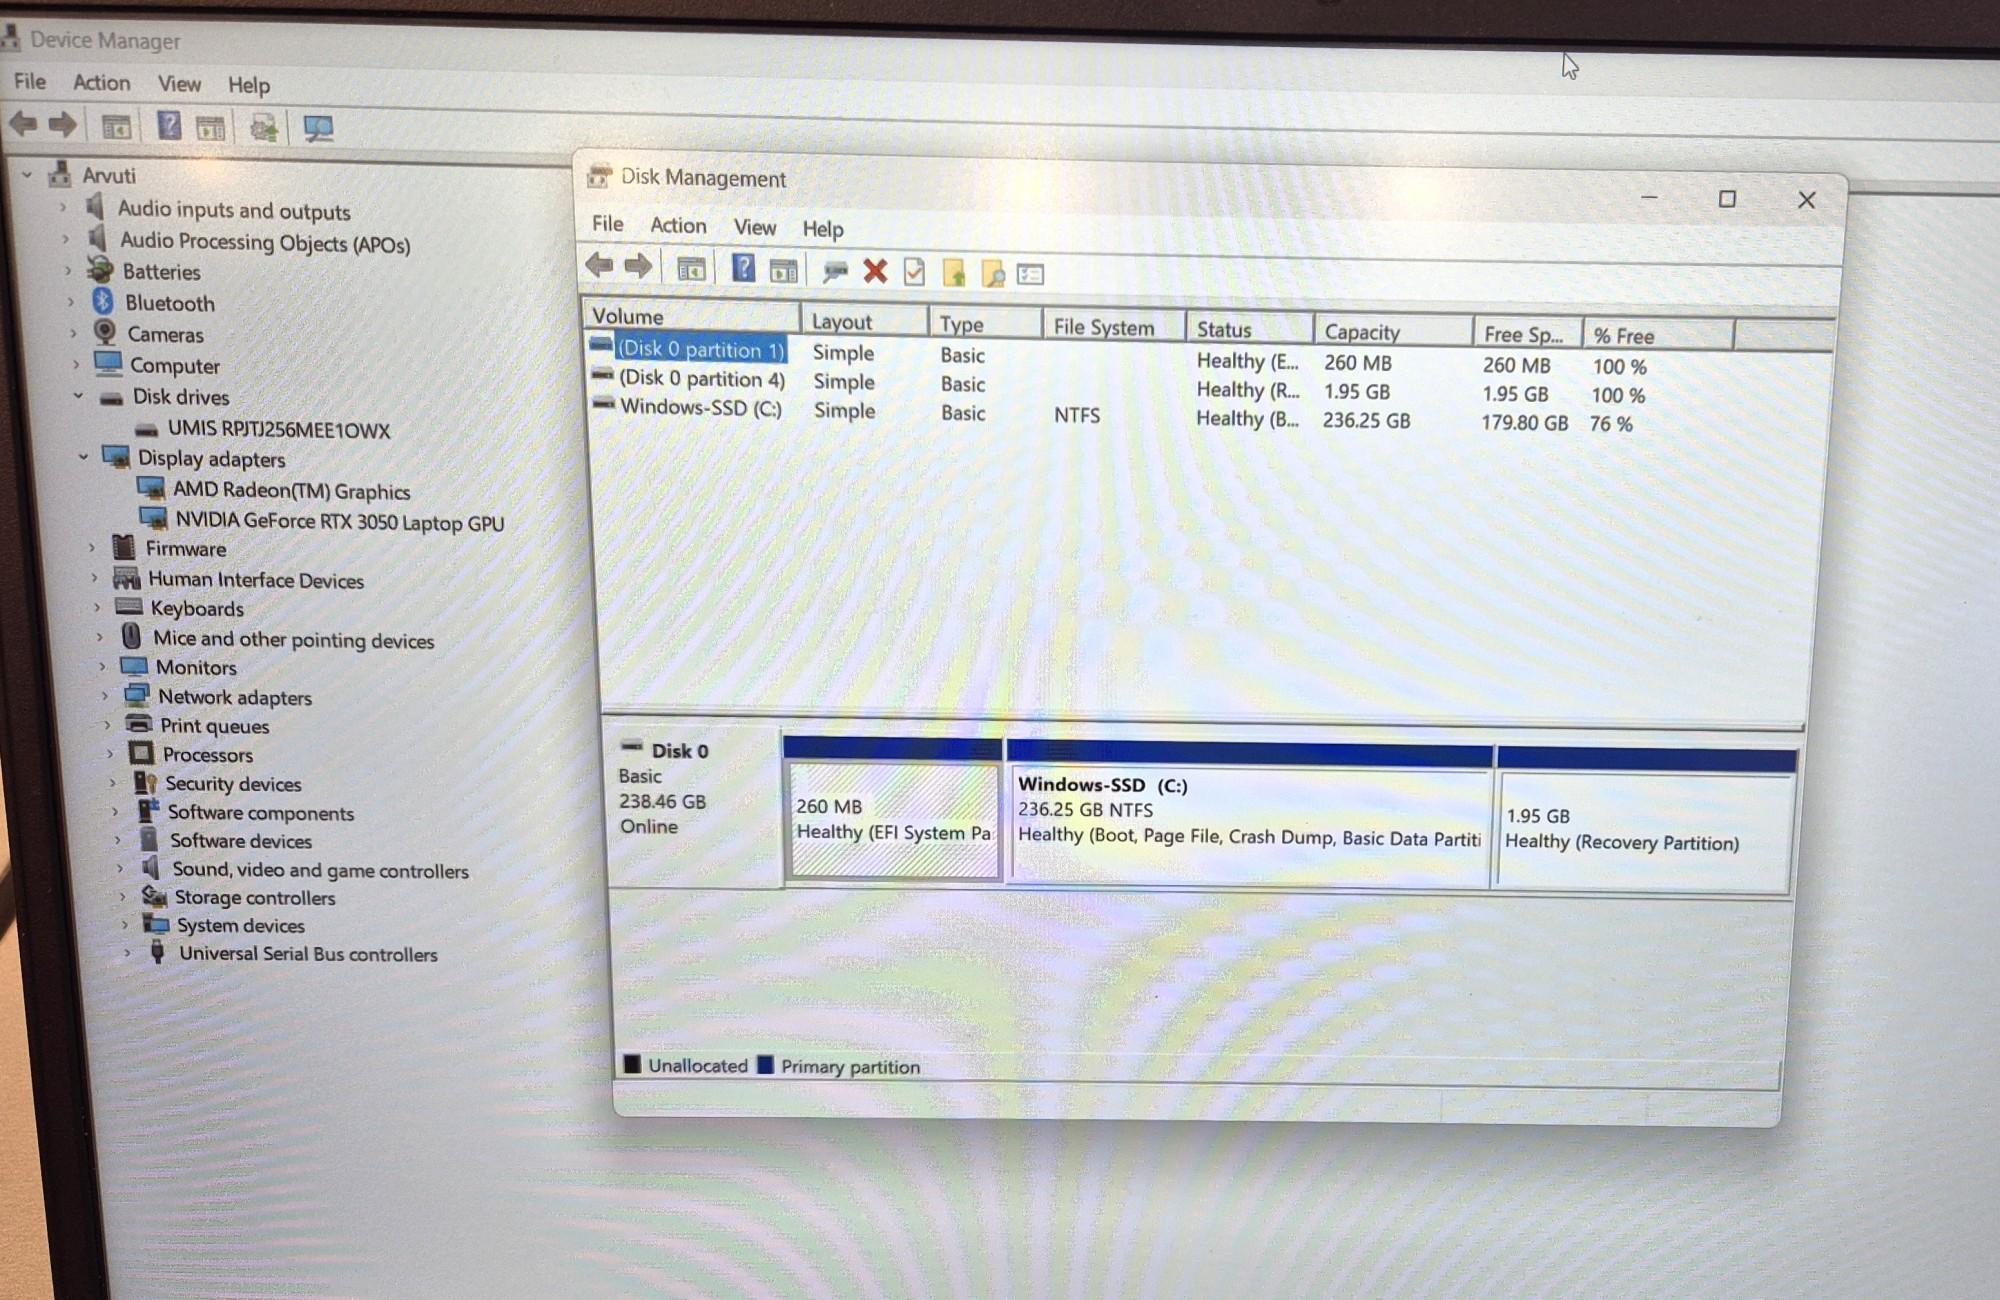This screenshot has width=2000, height=1300.
Task: Toggle console tree button in Disk Management toolbar
Action: pos(691,269)
